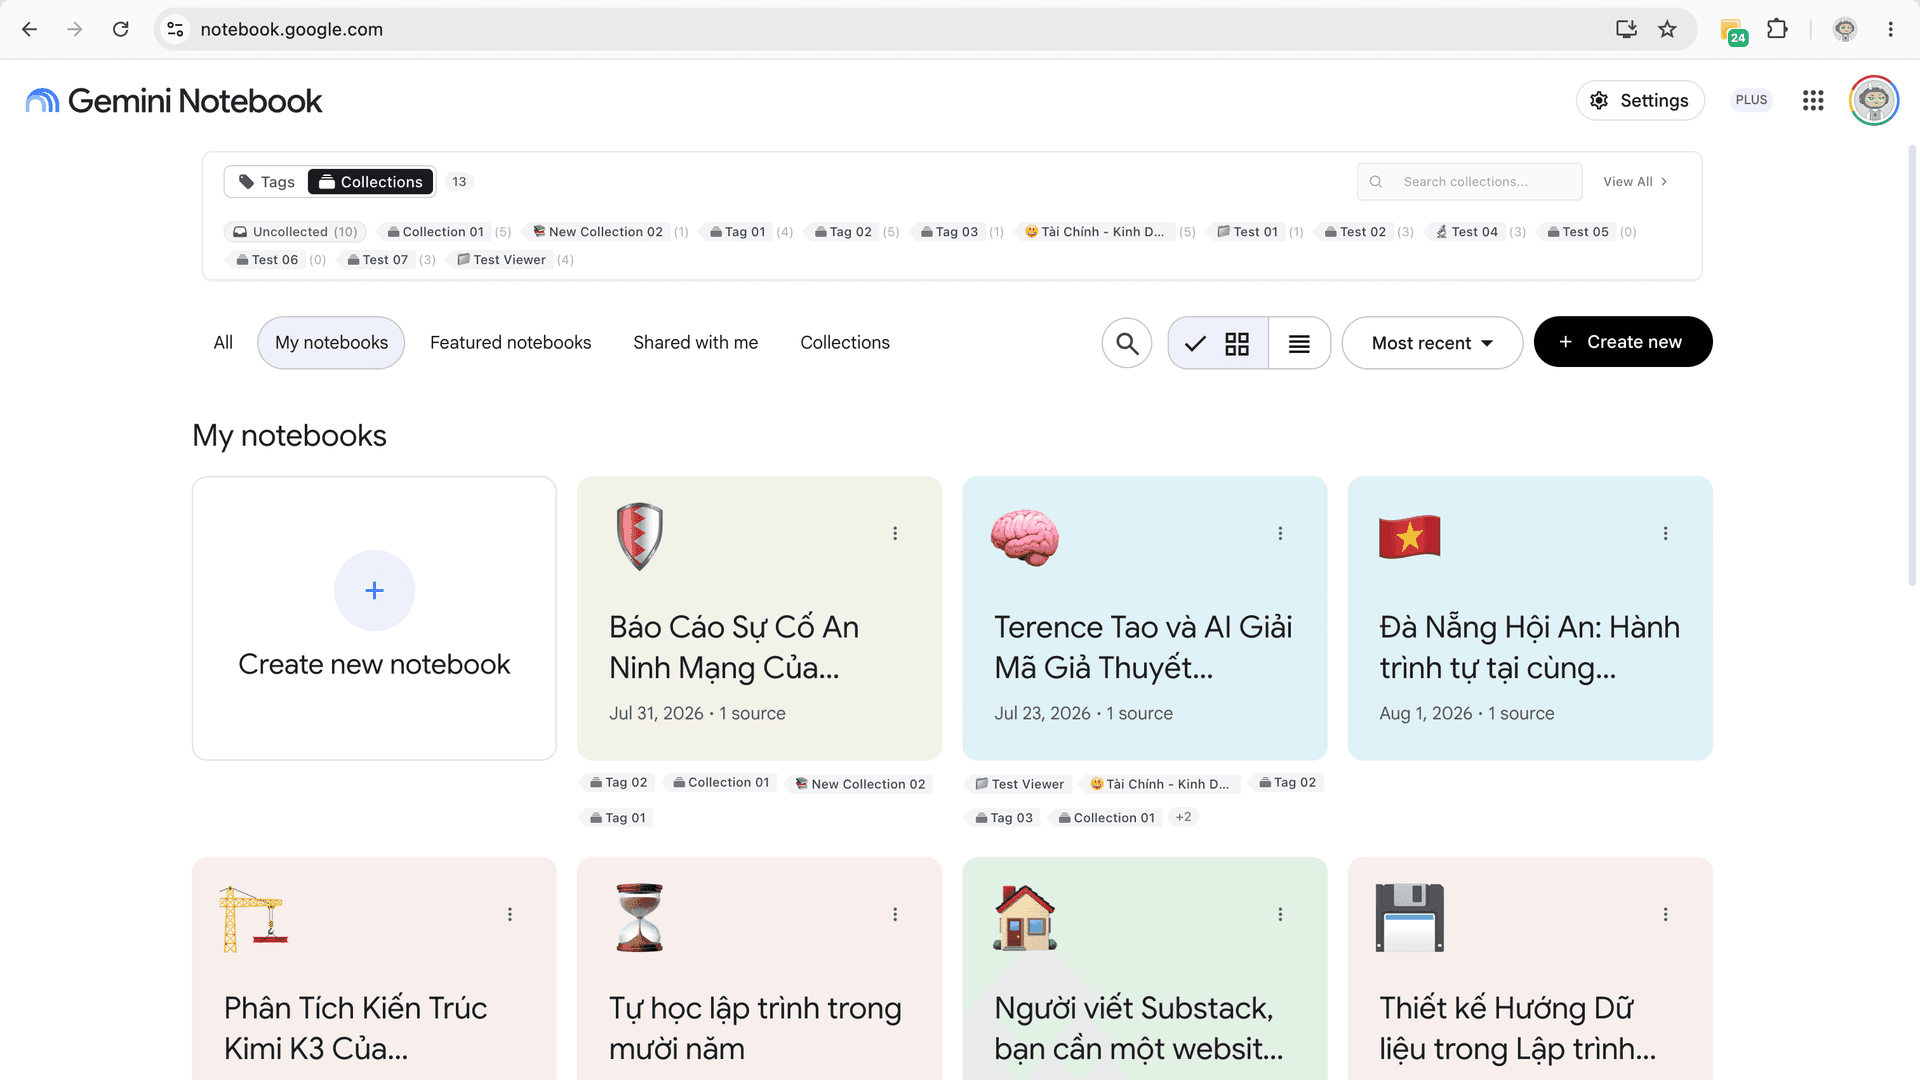
Task: Click the plus icon to create notebook
Action: [x=374, y=591]
